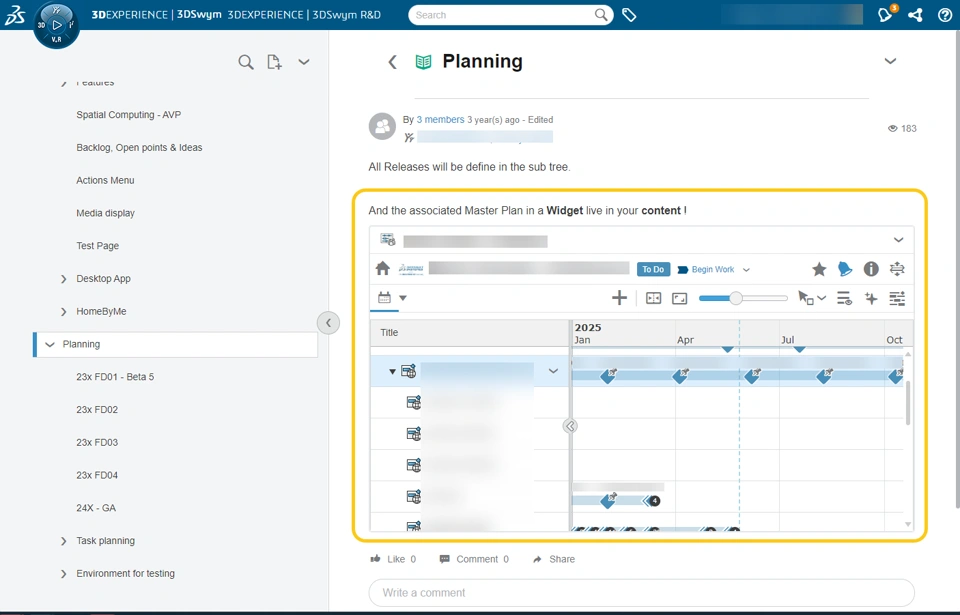The width and height of the screenshot is (960, 615).
Task: Click the plus icon in Gantt toolbar
Action: [x=619, y=298]
